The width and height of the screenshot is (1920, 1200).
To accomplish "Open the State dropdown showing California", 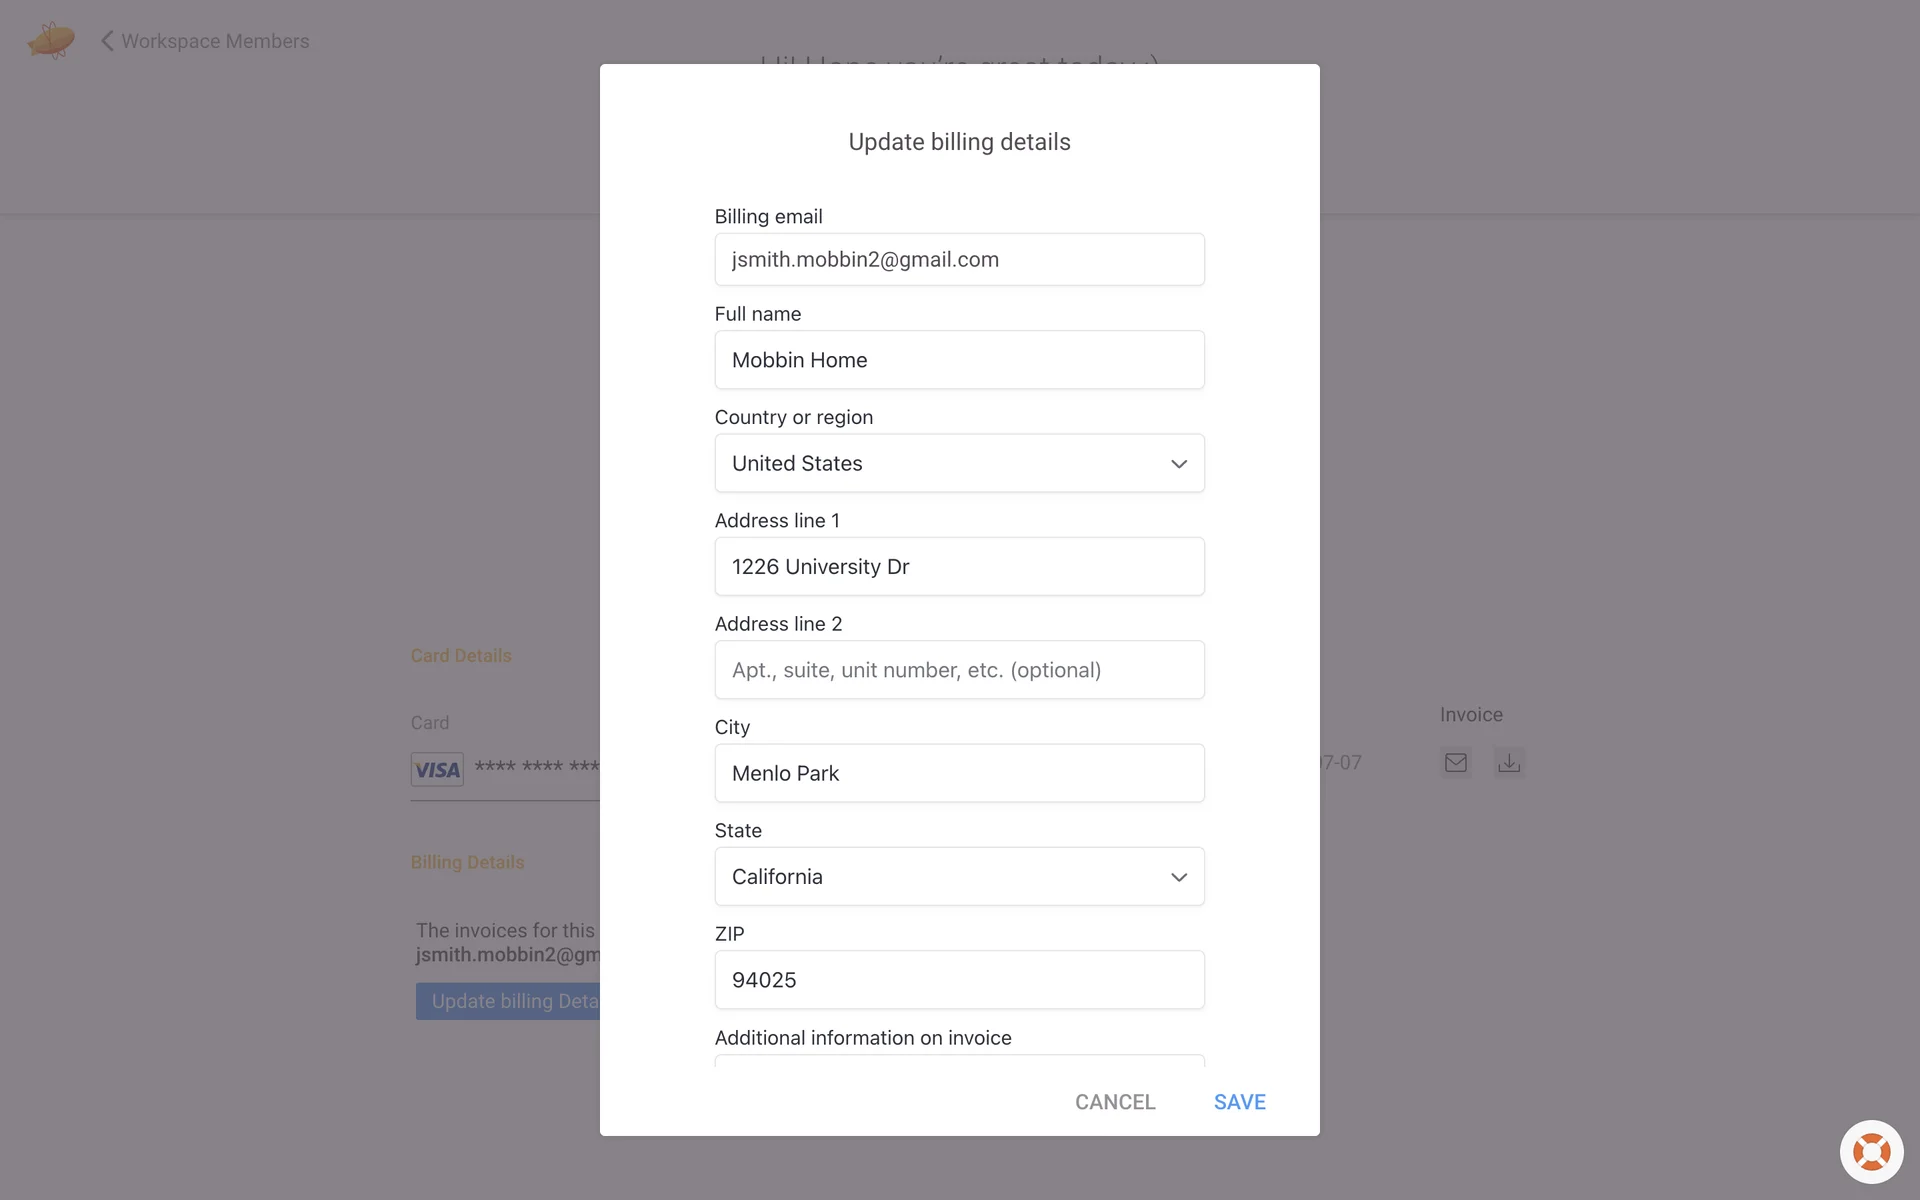I will pyautogui.click(x=958, y=877).
